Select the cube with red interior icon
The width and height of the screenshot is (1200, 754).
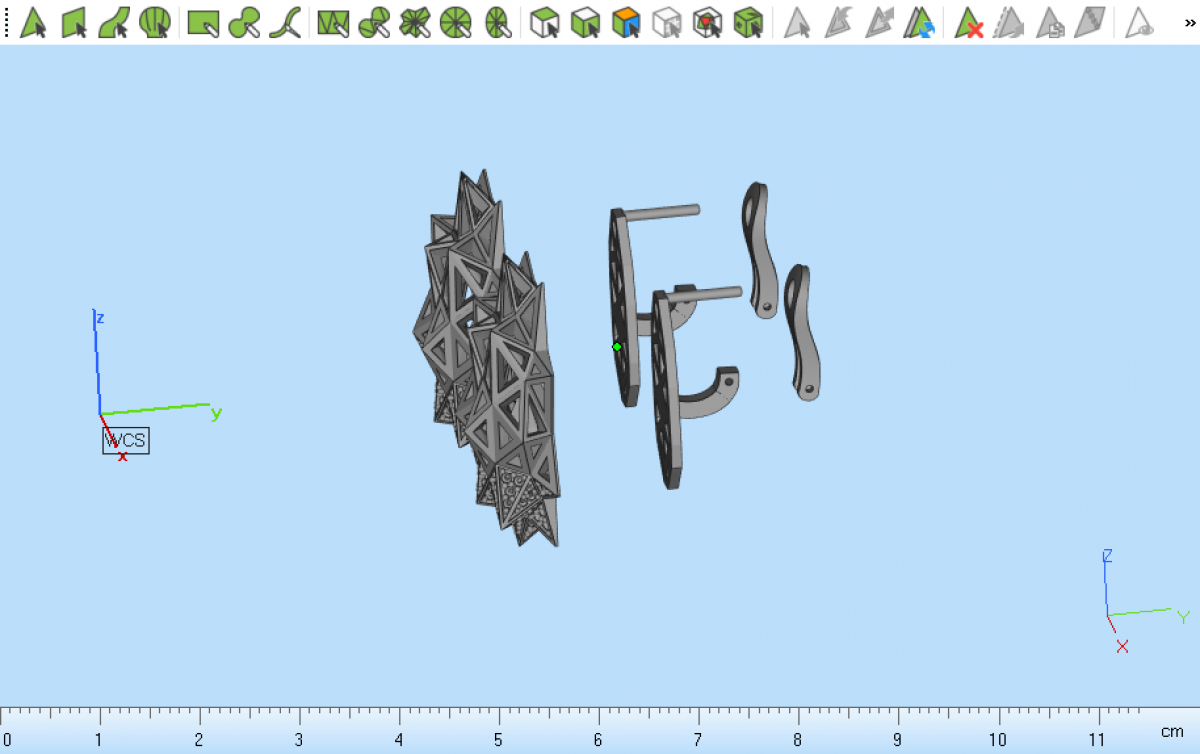tap(708, 22)
